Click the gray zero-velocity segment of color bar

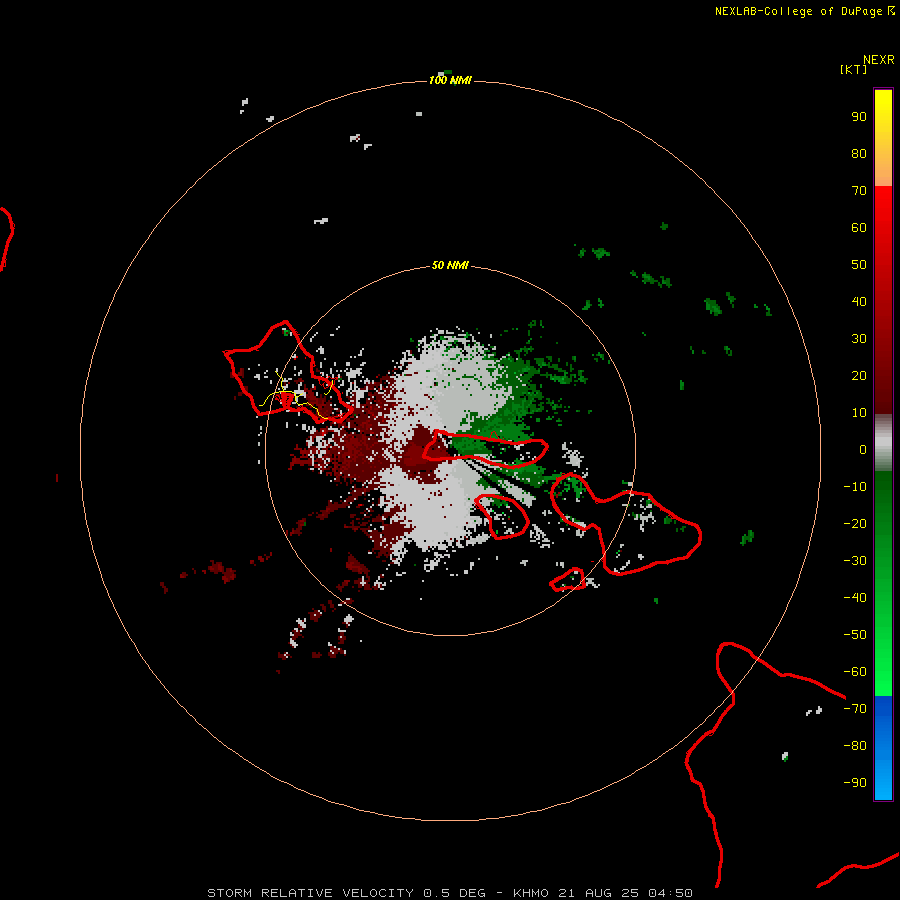[x=883, y=443]
